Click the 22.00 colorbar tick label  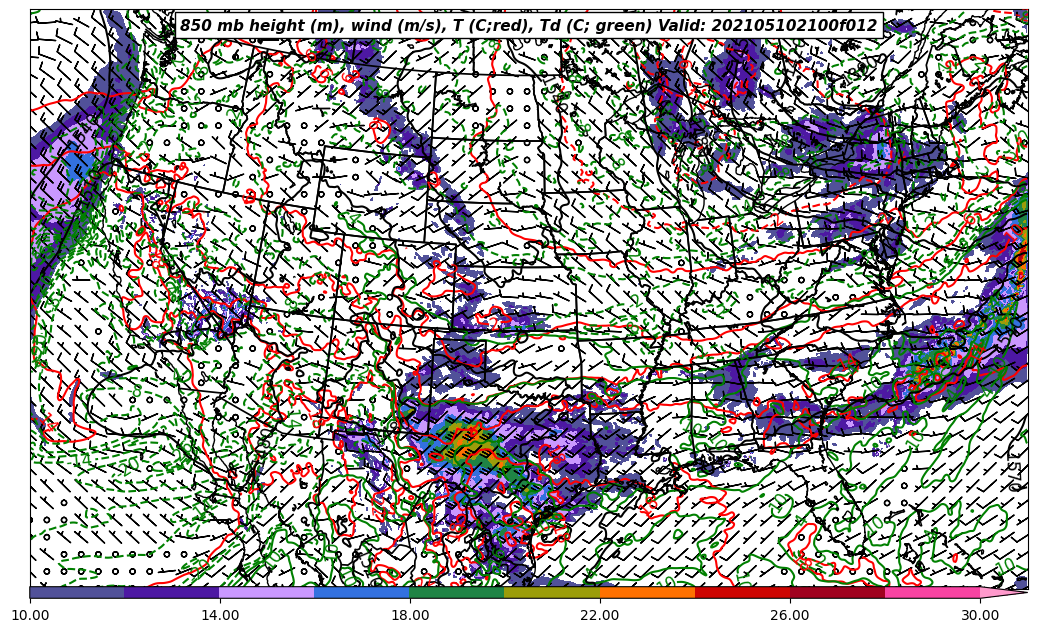600,616
